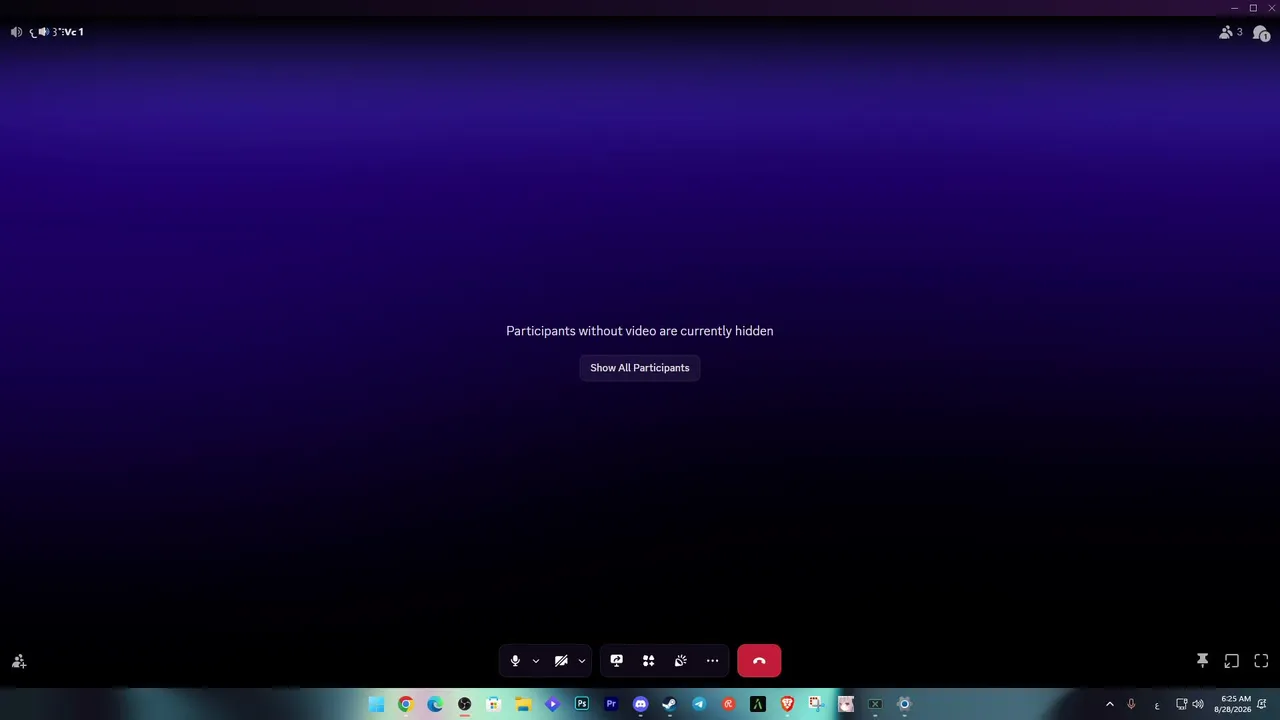
Task: Open microphone input options chevron
Action: pyautogui.click(x=536, y=661)
